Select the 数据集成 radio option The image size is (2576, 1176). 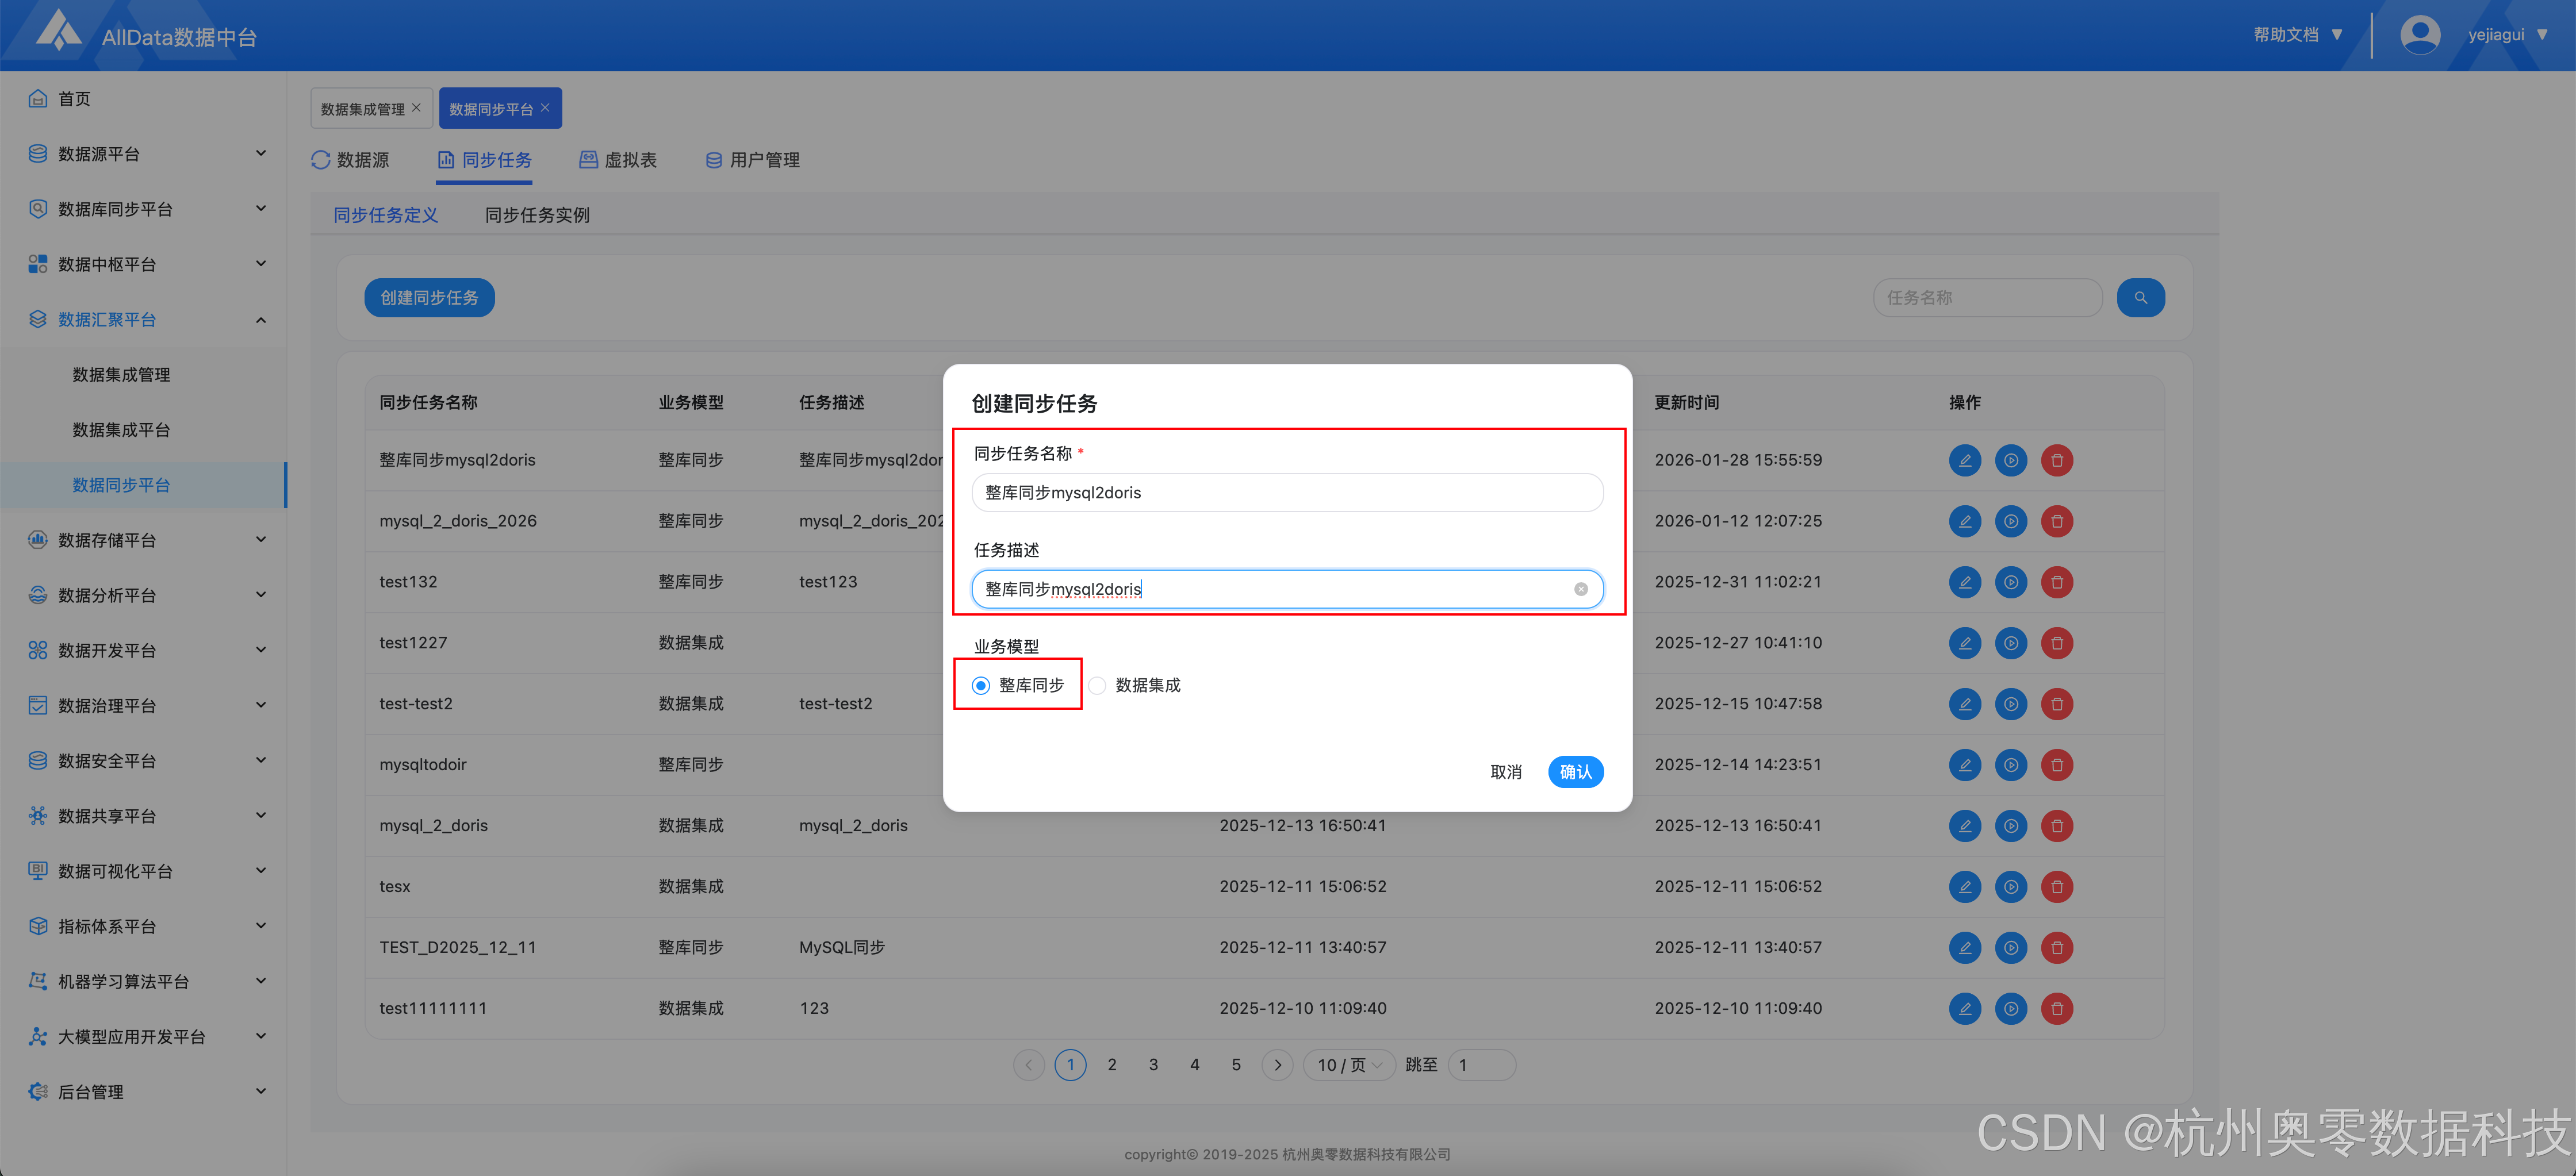coord(1097,685)
